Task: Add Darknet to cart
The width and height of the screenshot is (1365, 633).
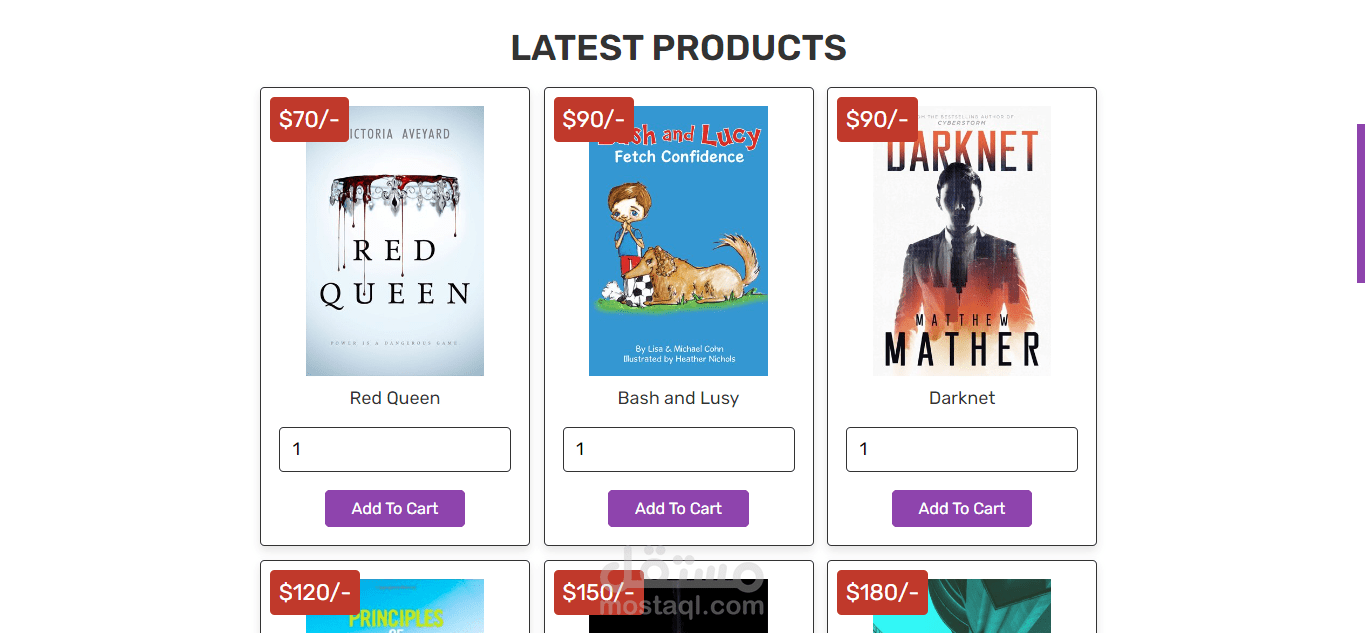Action: click(962, 508)
